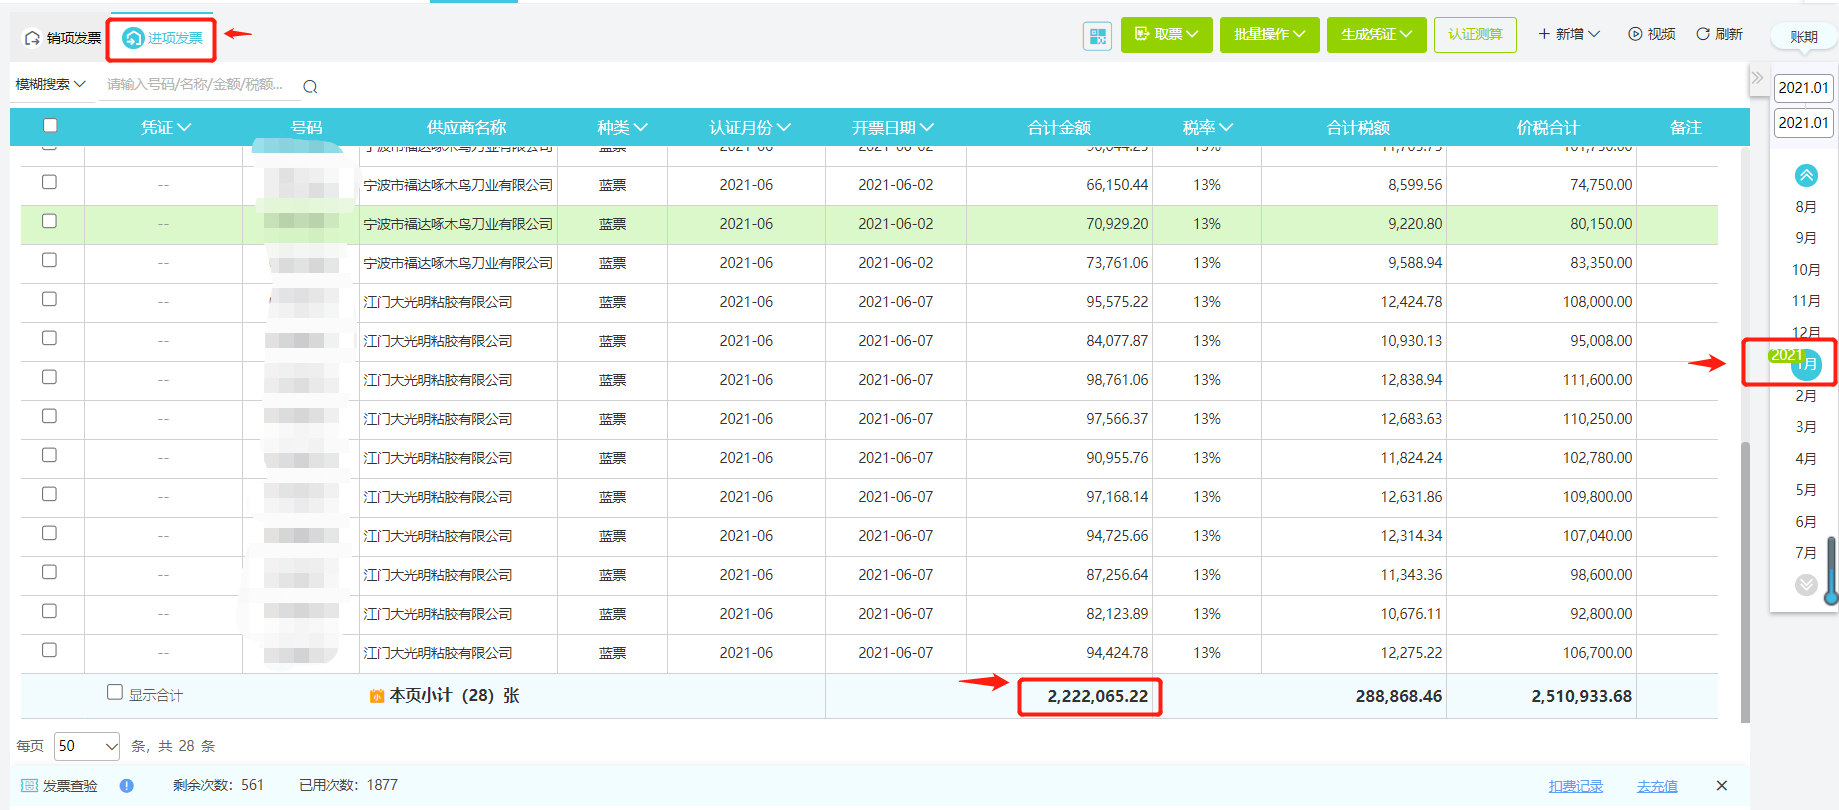Check the row with amount 98,761.06
Viewport: 1839px width, 810px height.
49,377
